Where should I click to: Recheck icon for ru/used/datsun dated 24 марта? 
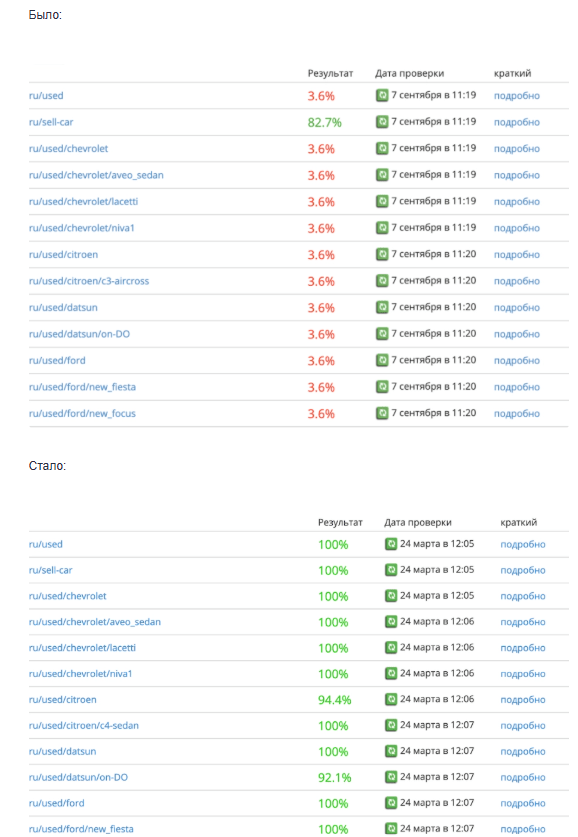click(391, 751)
